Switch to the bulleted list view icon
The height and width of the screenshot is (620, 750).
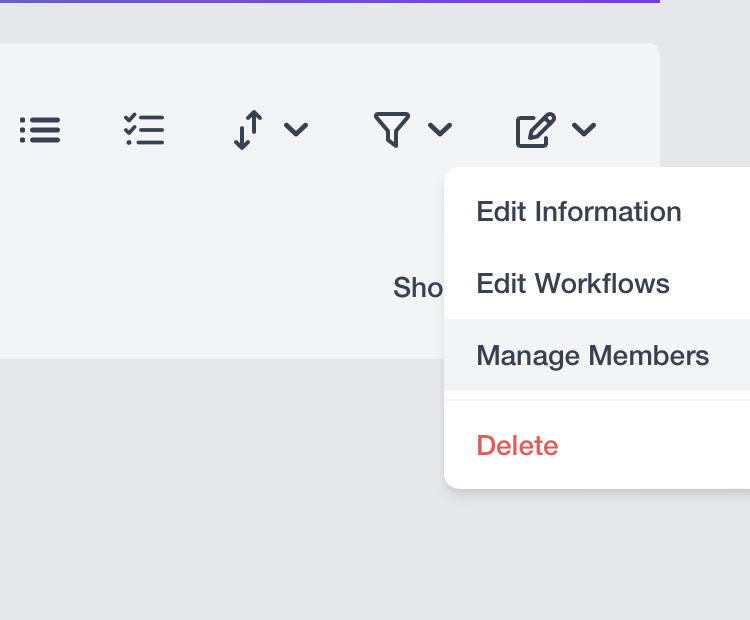pos(40,130)
